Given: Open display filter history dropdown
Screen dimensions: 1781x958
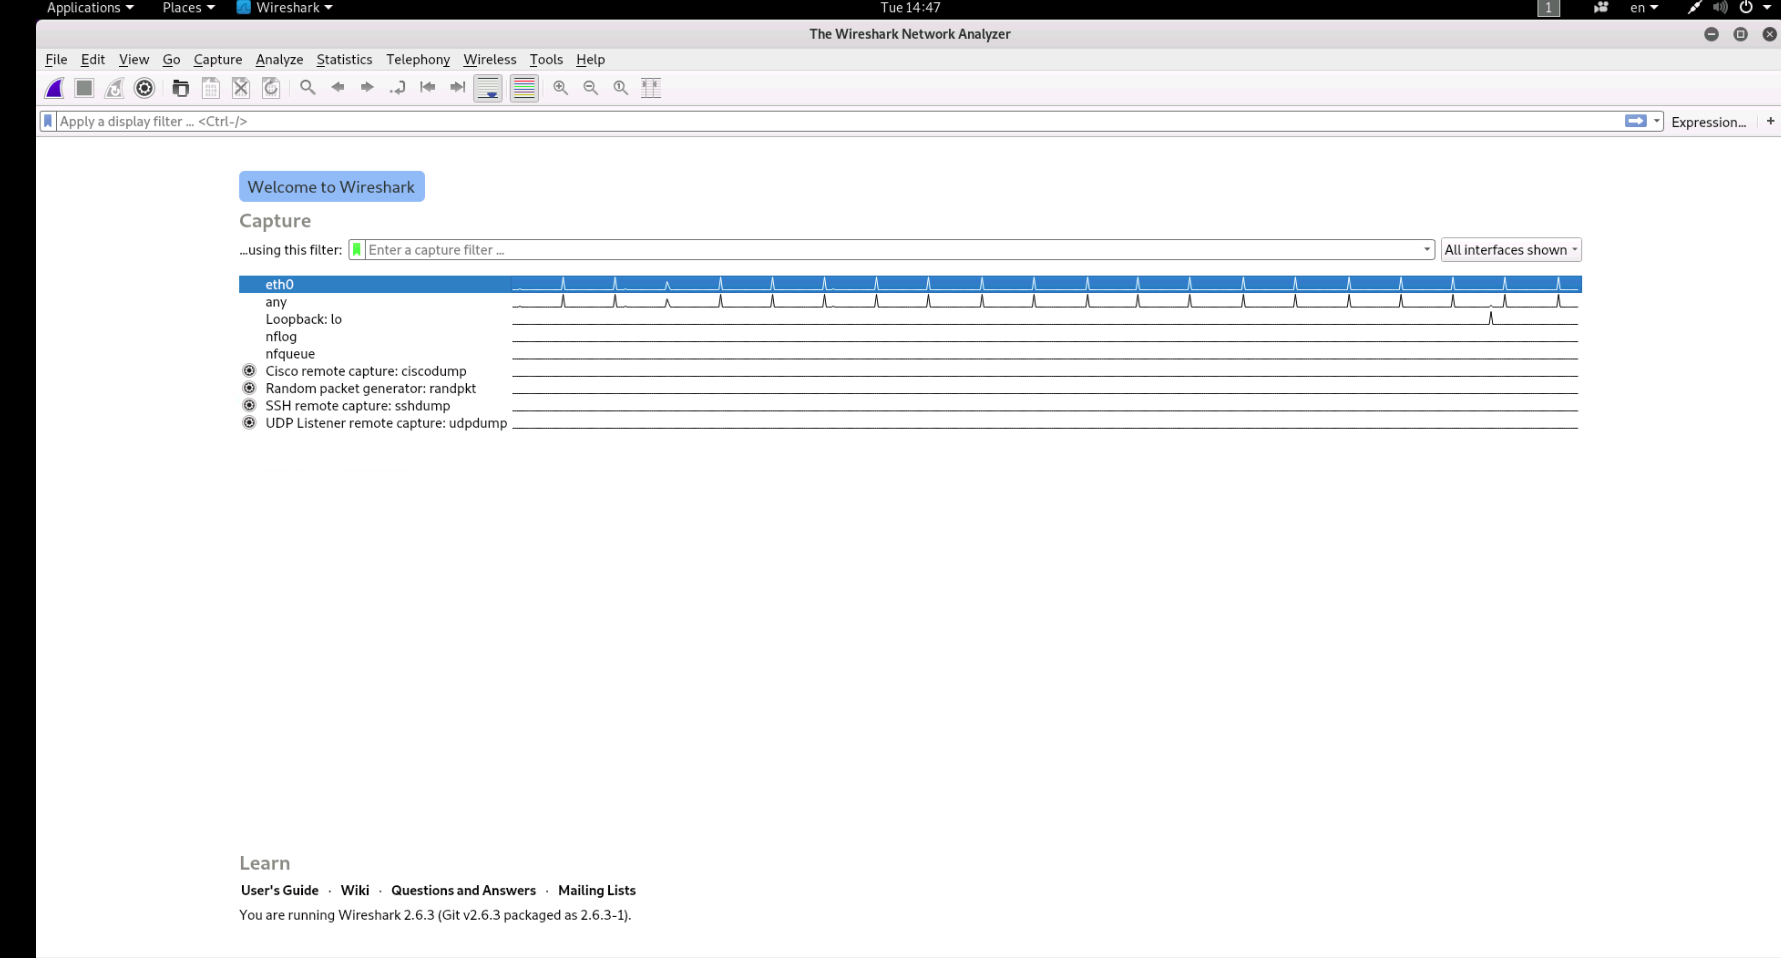Looking at the screenshot, I should pyautogui.click(x=1657, y=121).
